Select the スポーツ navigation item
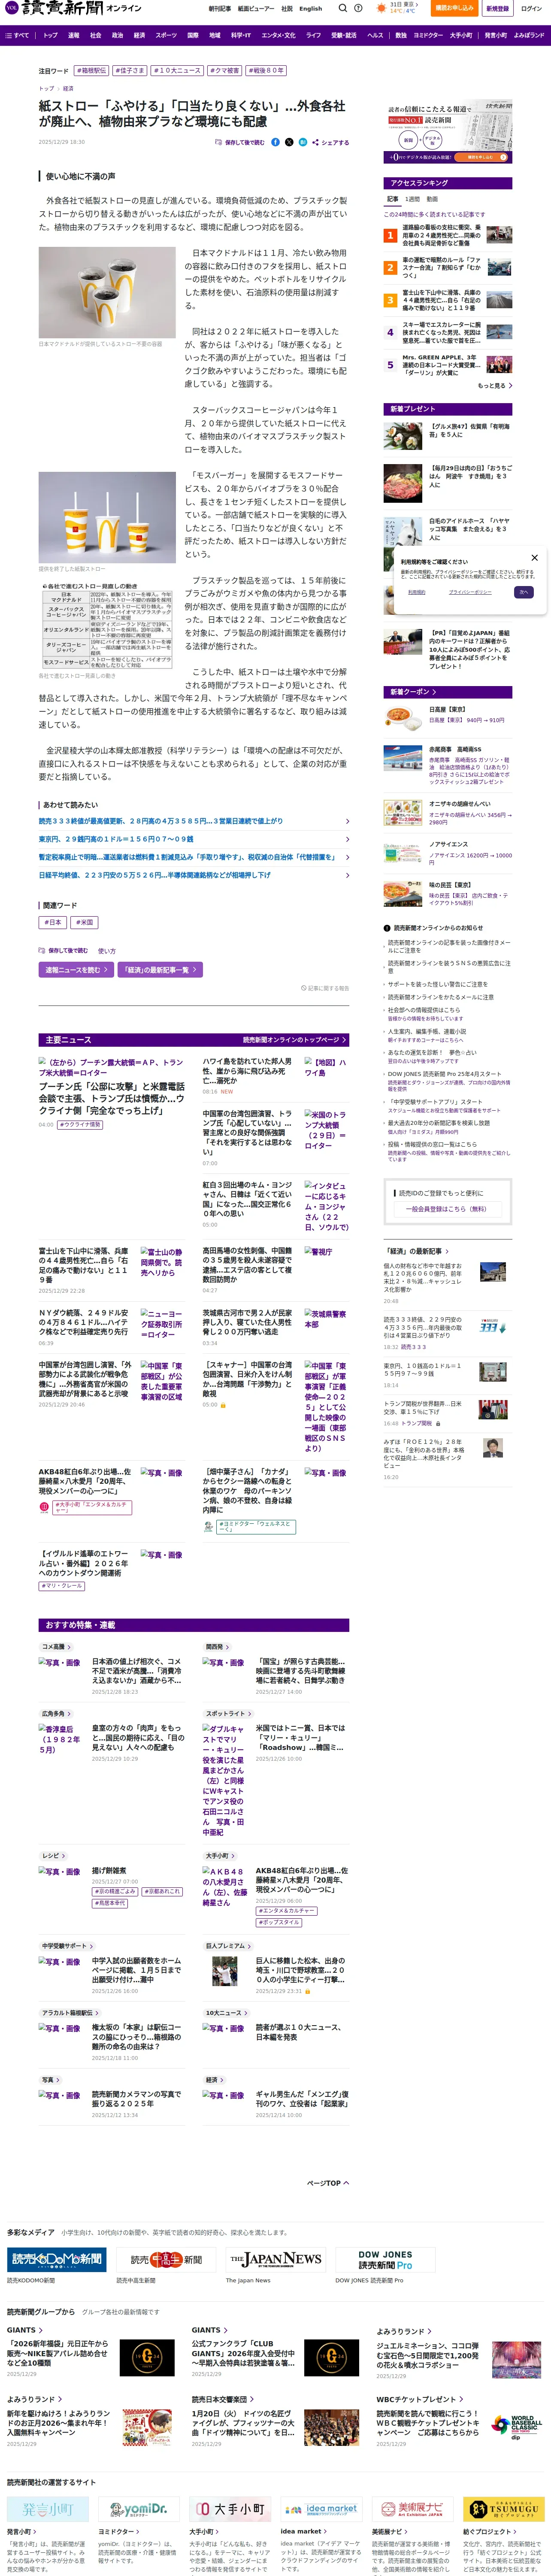The width and height of the screenshot is (551, 2576). [x=166, y=35]
